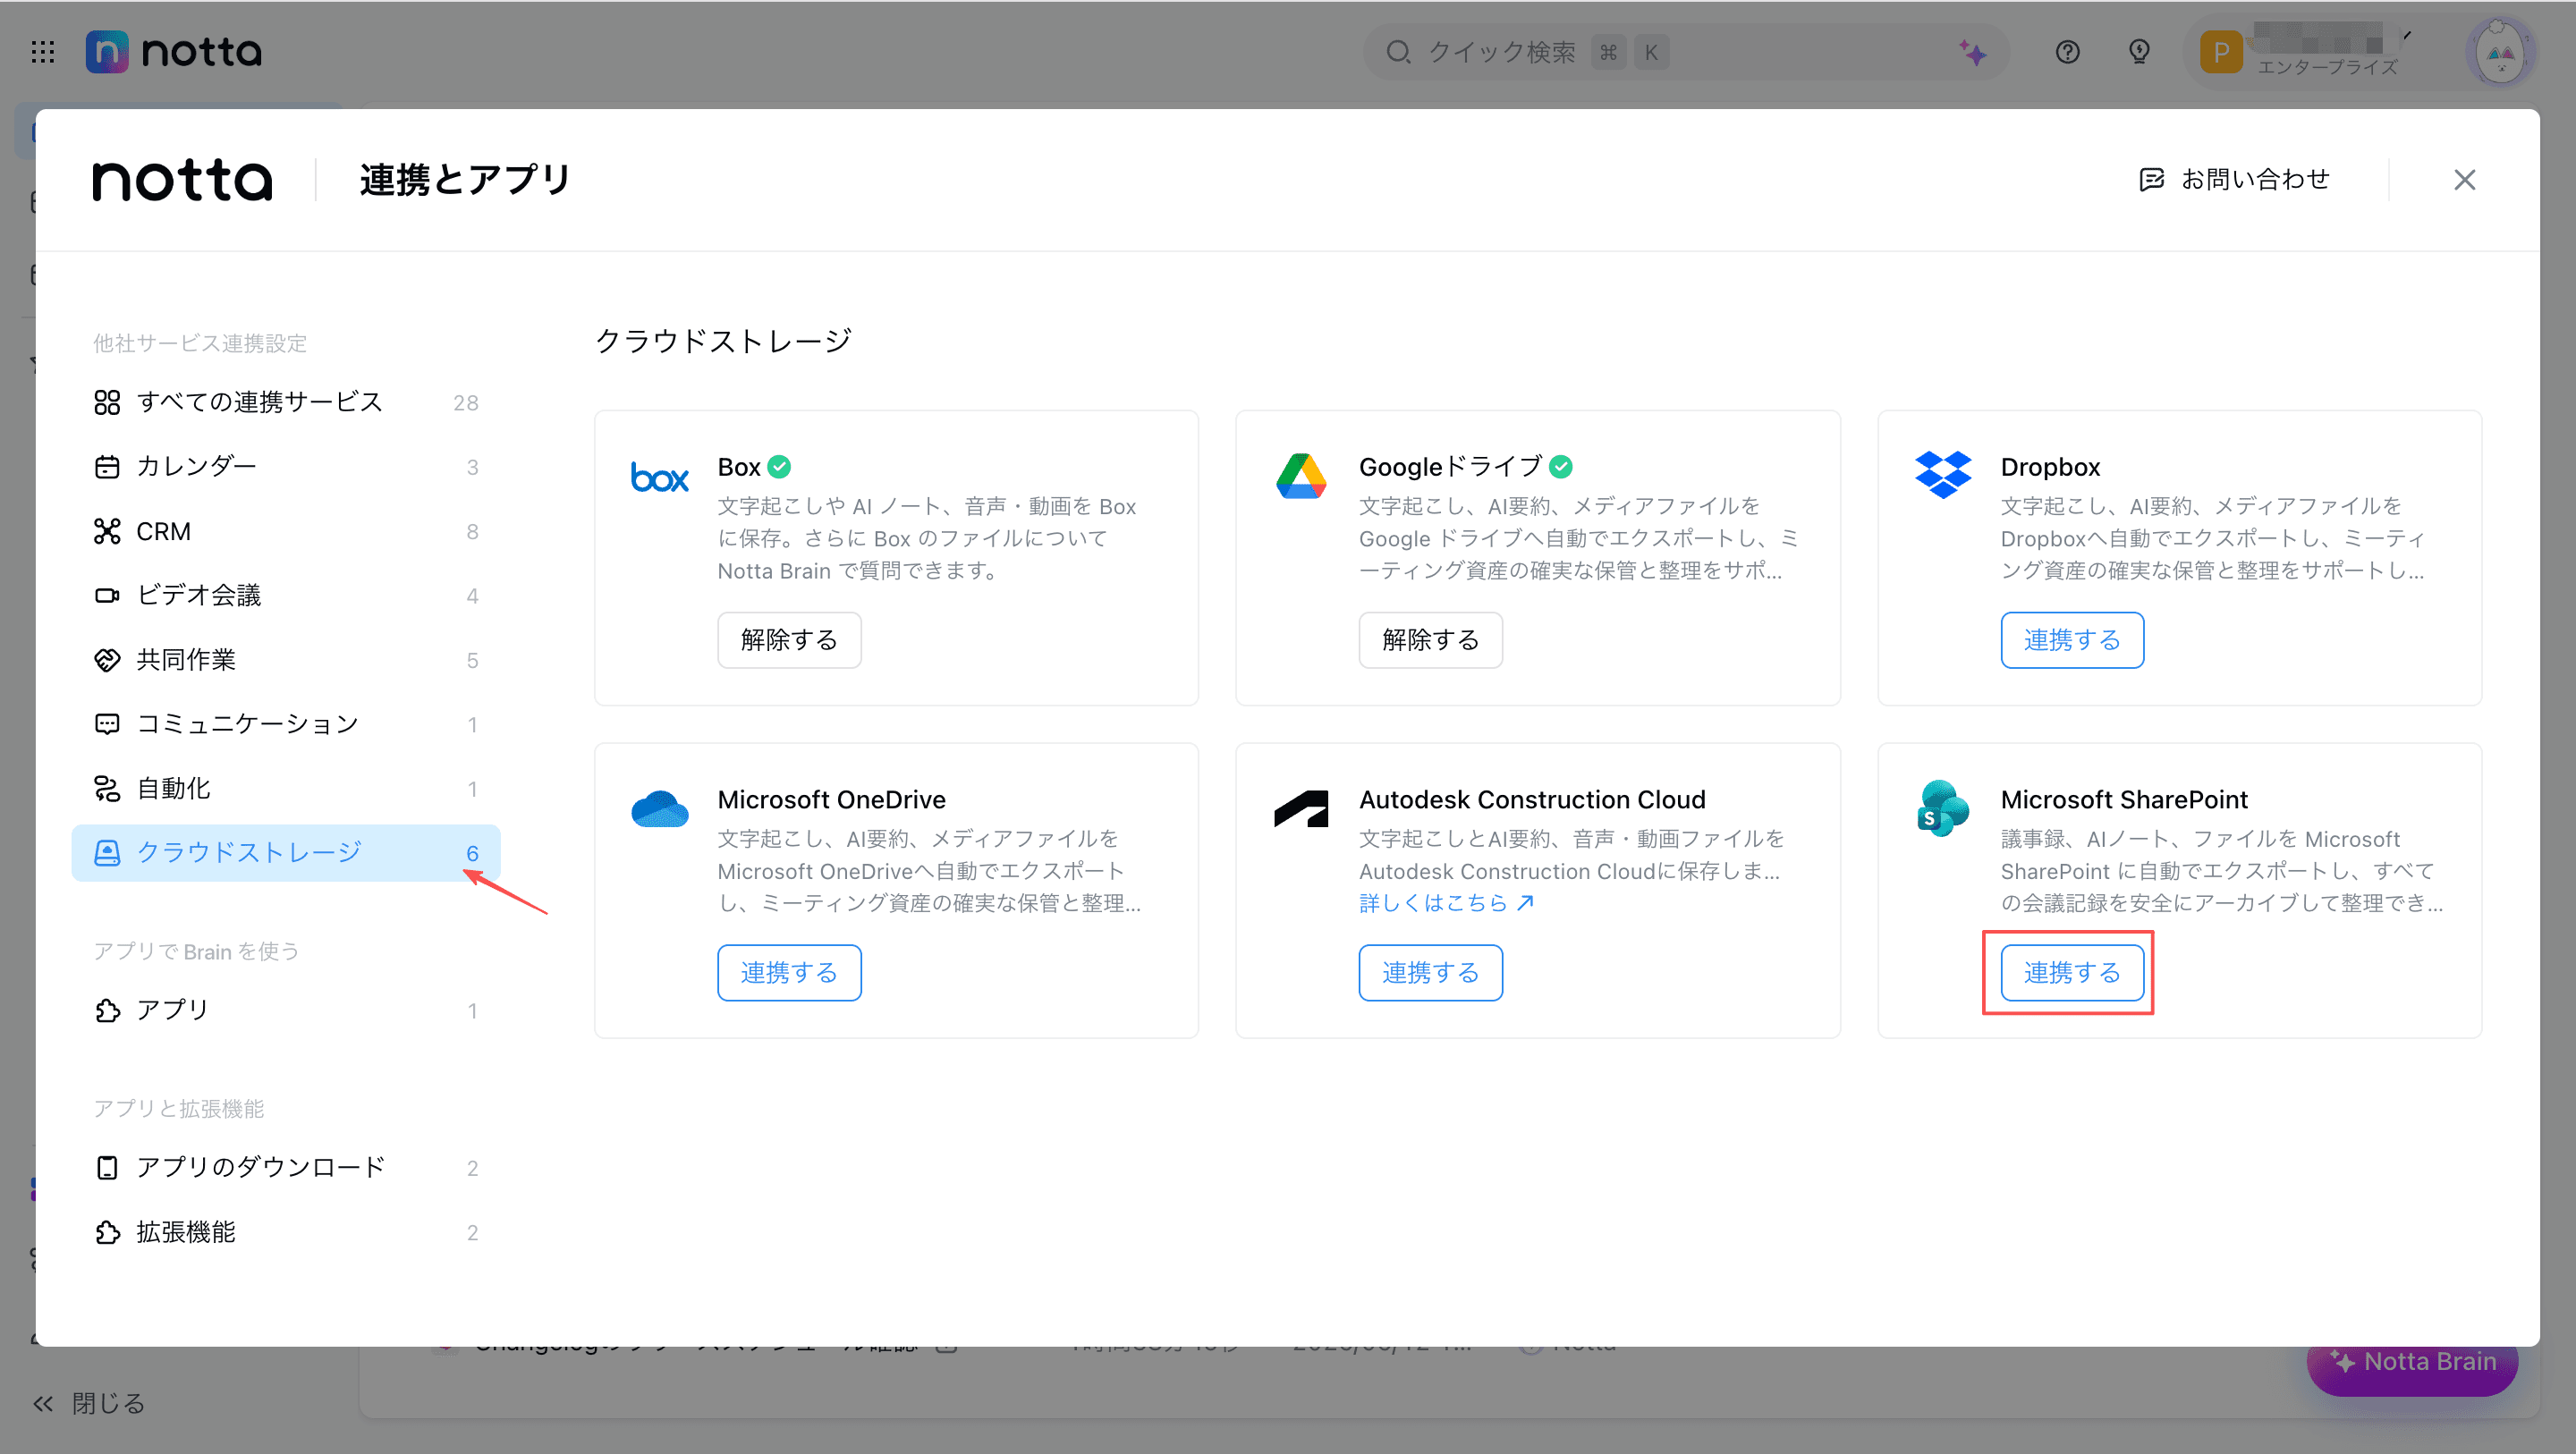
Task: Click the Google Drive logo icon
Action: tap(1301, 476)
